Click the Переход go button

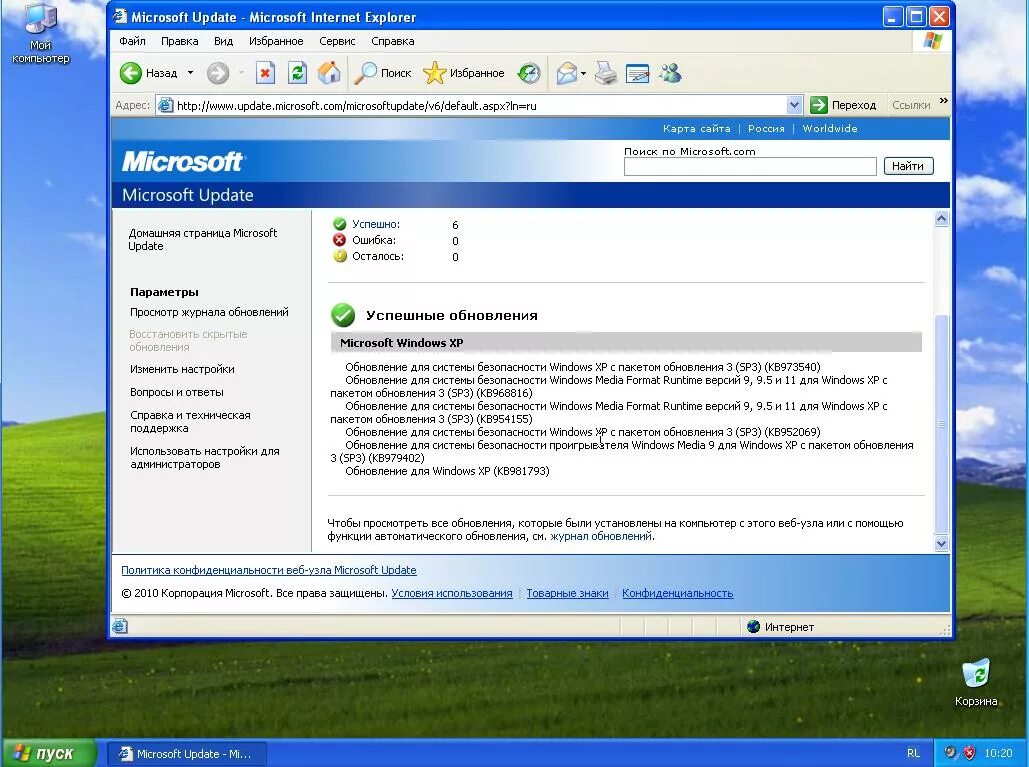pyautogui.click(x=843, y=105)
